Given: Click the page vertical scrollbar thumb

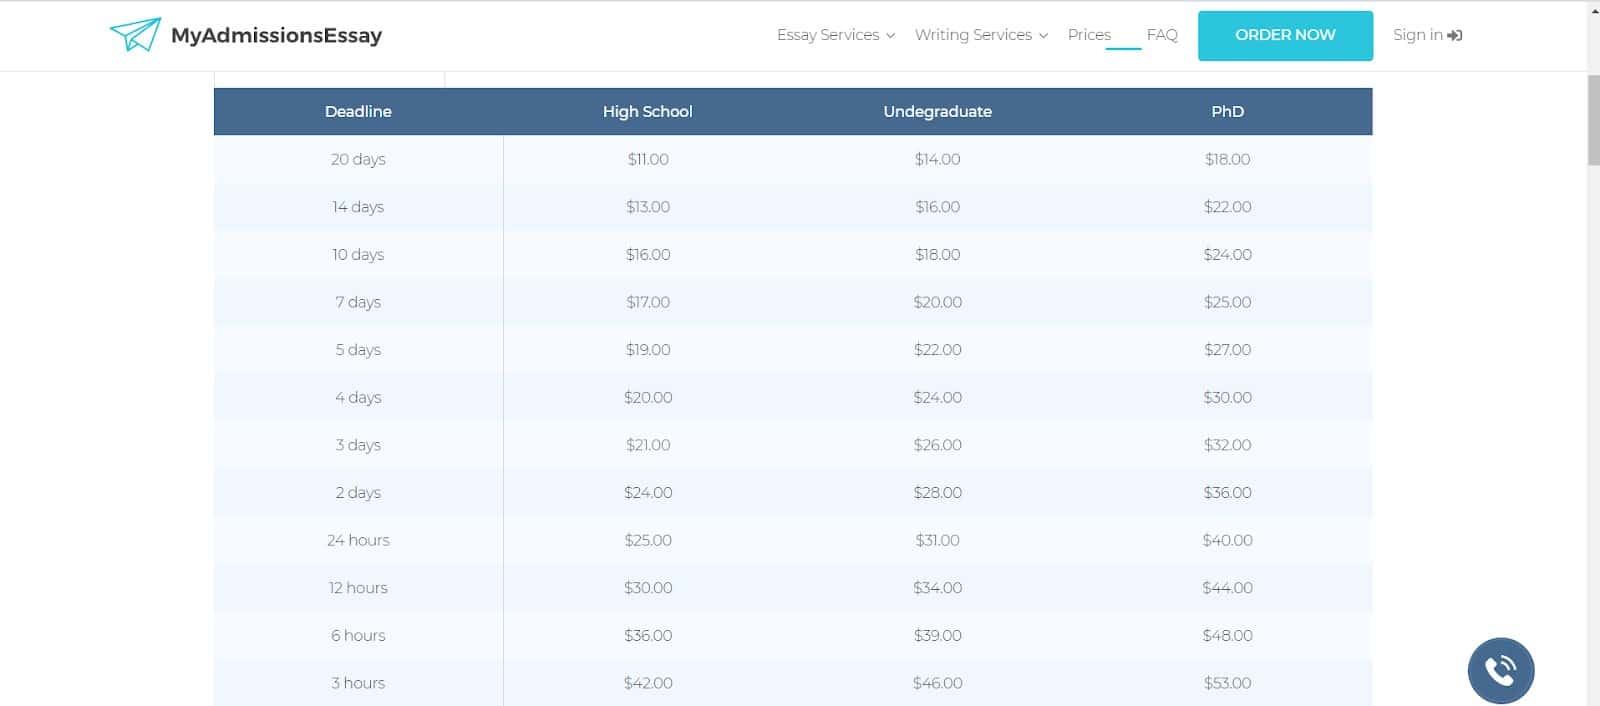Looking at the screenshot, I should [x=1593, y=119].
